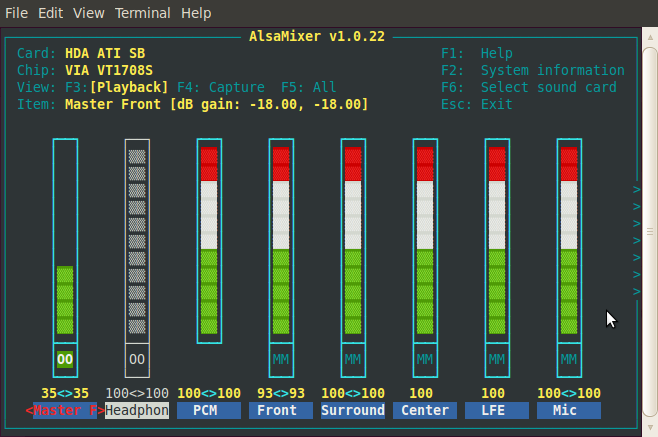
Task: Select the Master F channel label
Action: (x=65, y=410)
